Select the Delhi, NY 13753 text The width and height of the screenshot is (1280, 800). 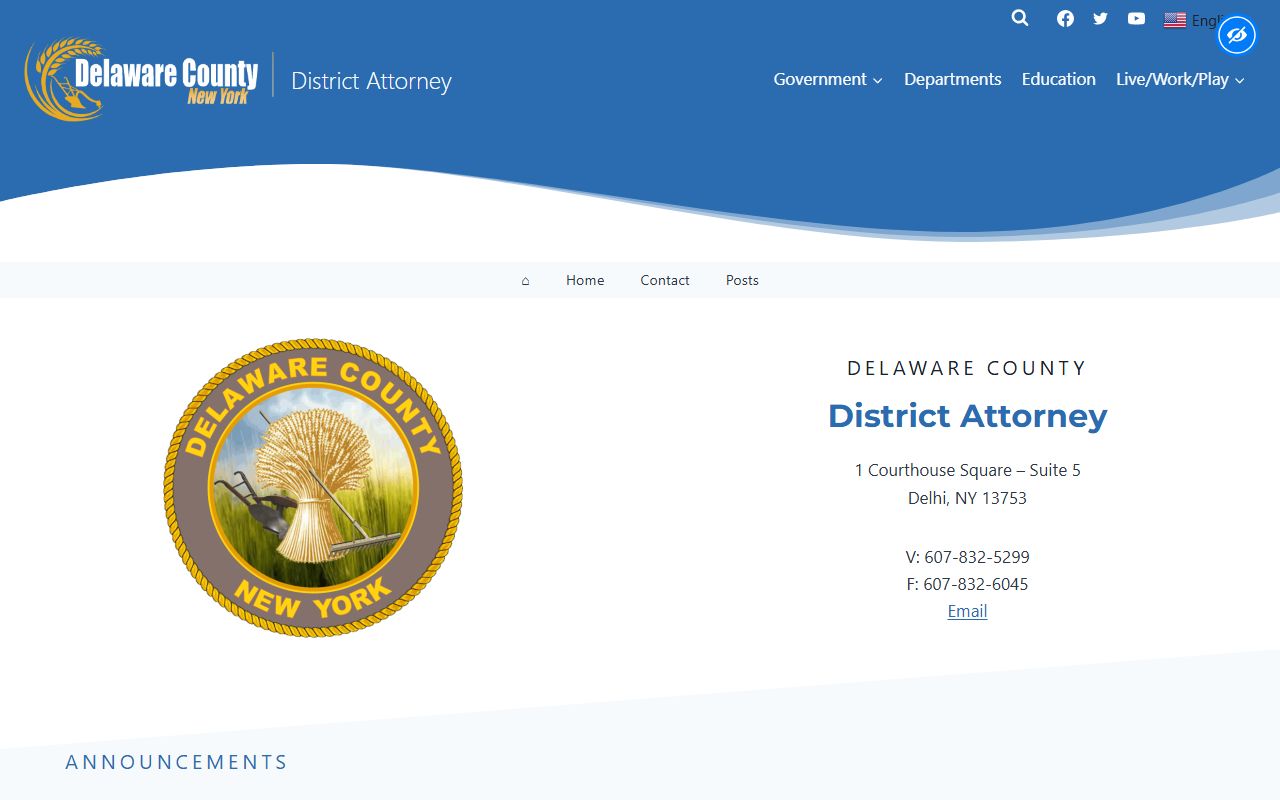click(x=967, y=498)
